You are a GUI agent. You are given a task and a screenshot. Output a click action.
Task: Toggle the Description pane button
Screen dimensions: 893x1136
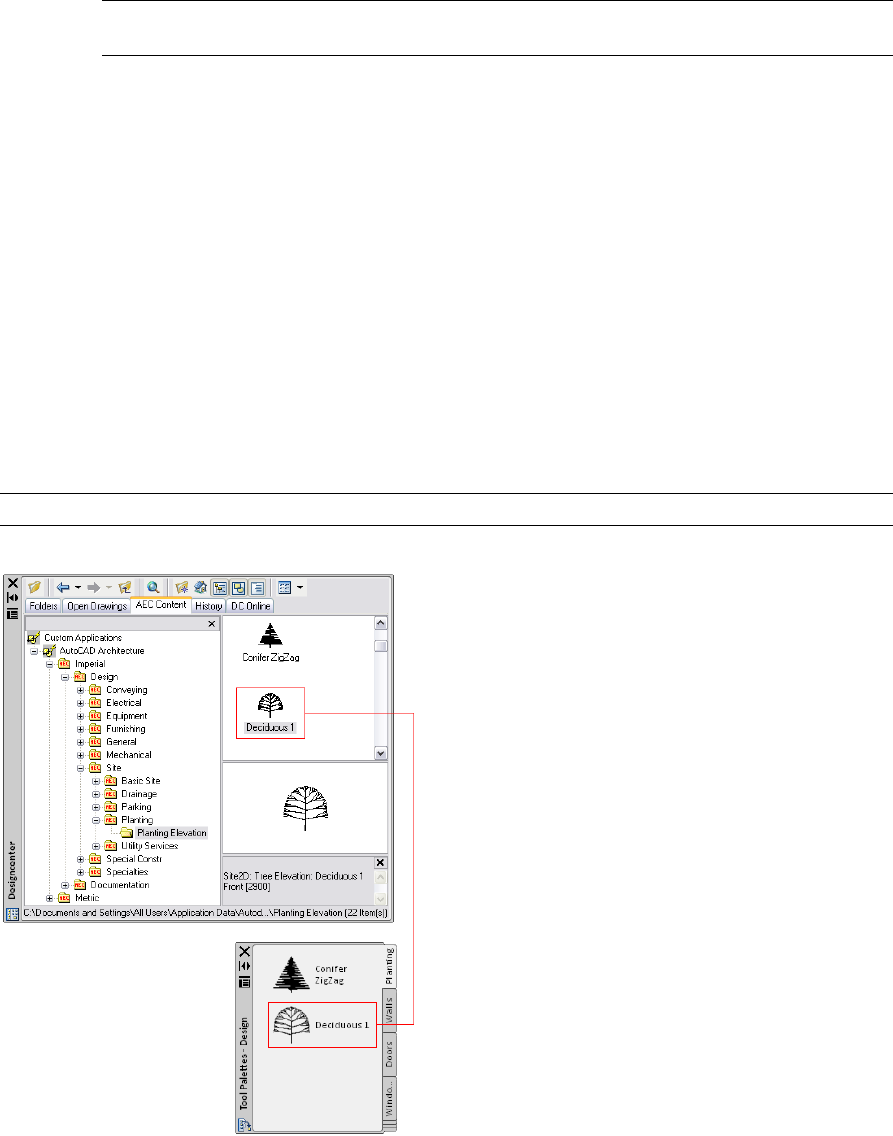[257, 588]
